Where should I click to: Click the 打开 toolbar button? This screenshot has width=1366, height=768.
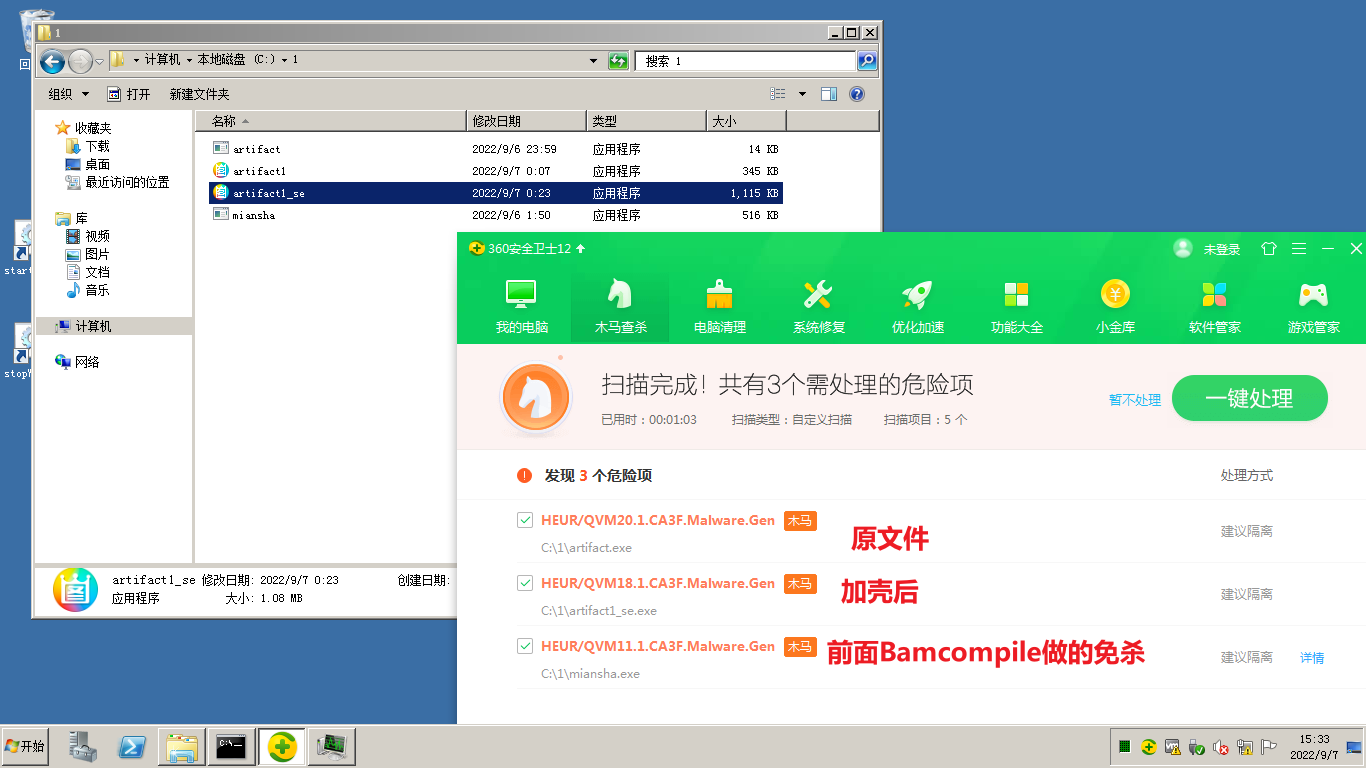(x=129, y=94)
